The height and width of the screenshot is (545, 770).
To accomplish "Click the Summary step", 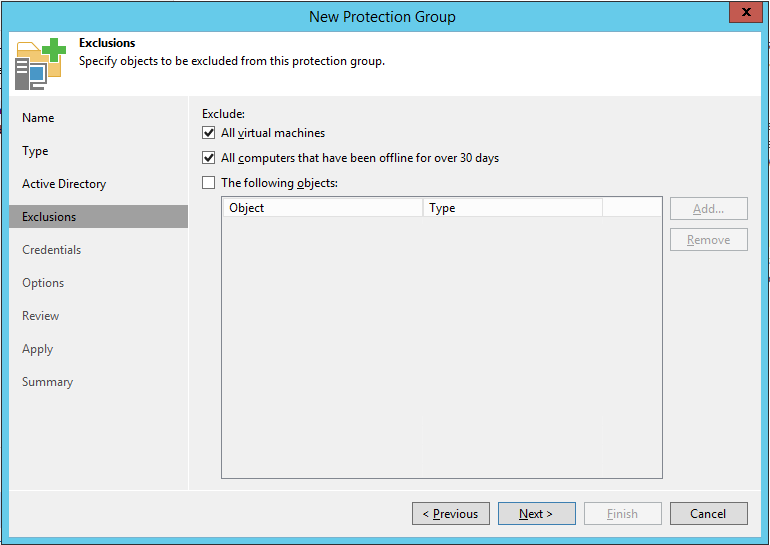I will [x=47, y=382].
